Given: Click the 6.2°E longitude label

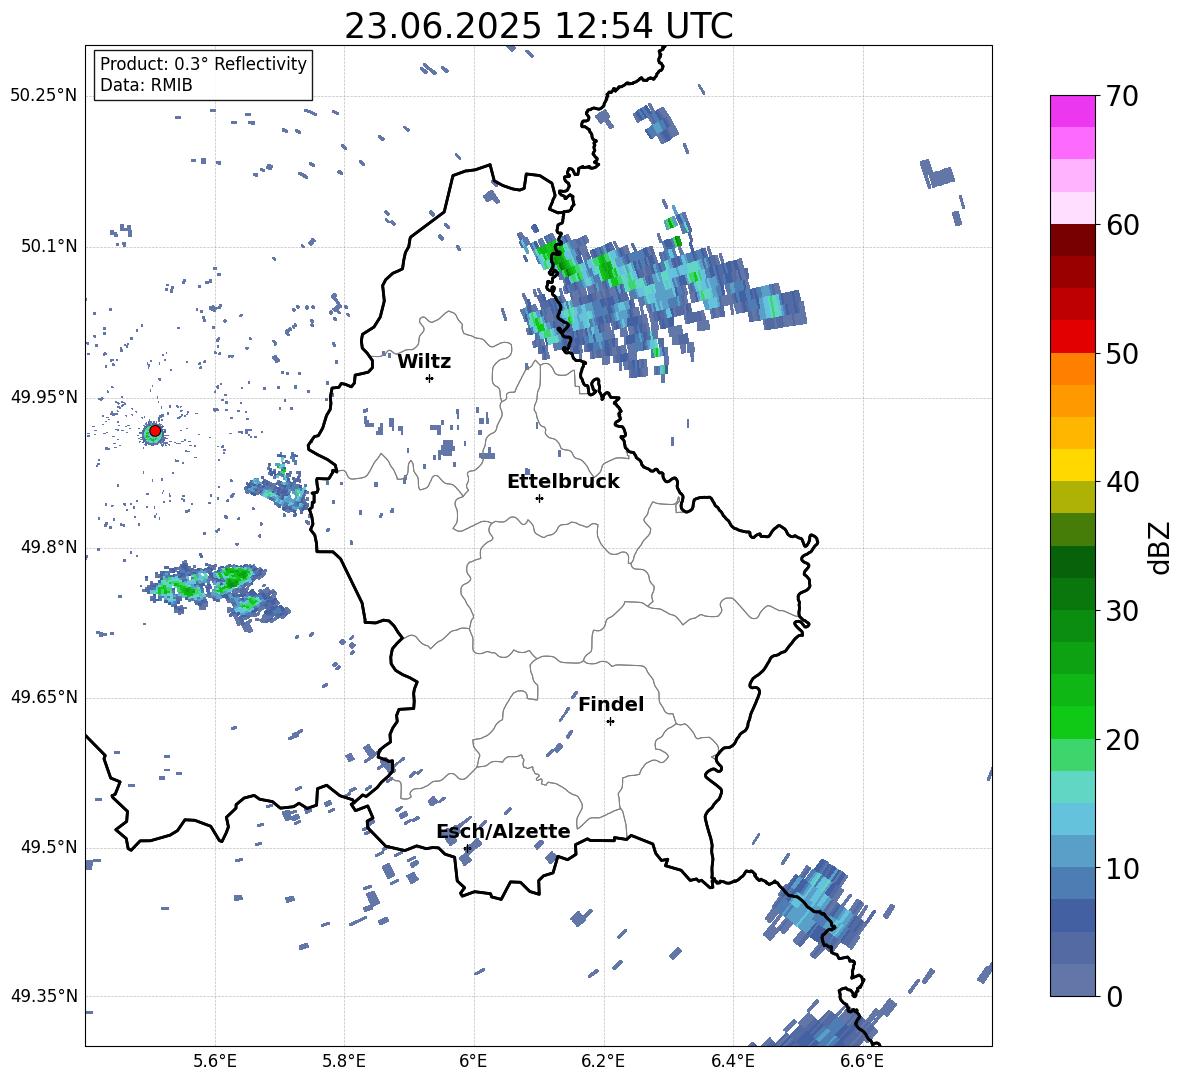Looking at the screenshot, I should coord(603,1061).
